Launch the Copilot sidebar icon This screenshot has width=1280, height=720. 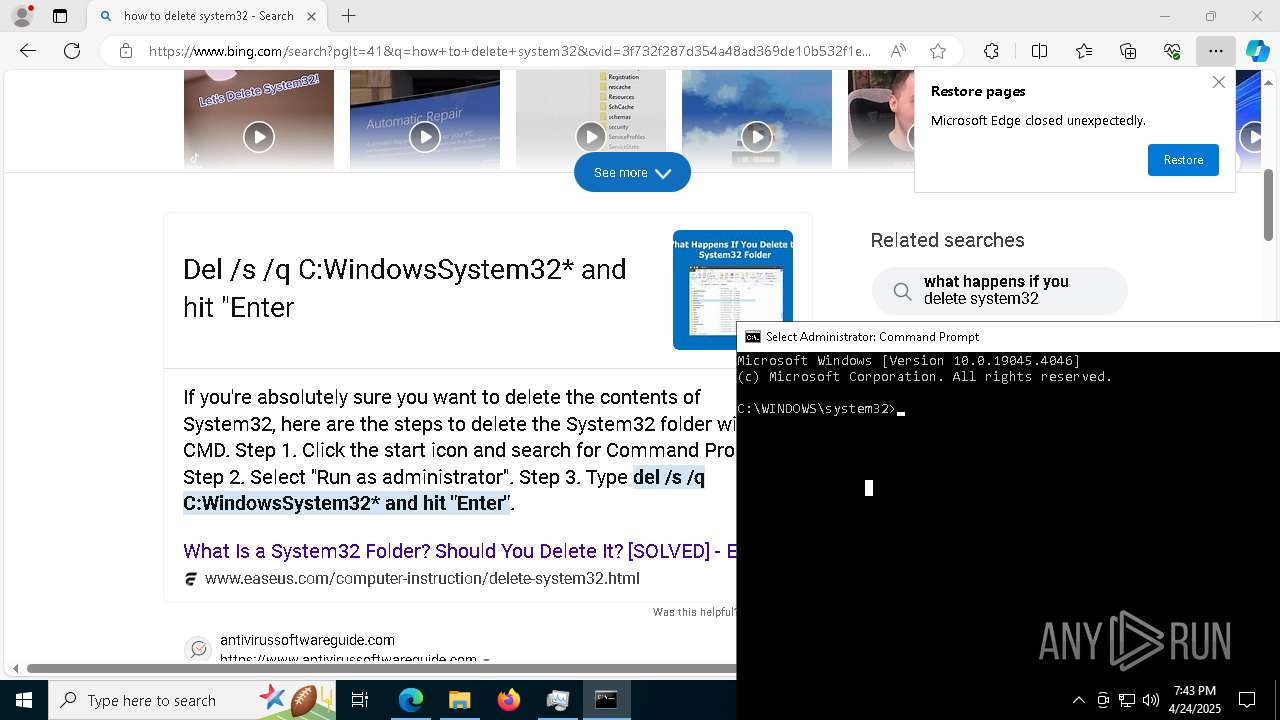(x=1257, y=51)
